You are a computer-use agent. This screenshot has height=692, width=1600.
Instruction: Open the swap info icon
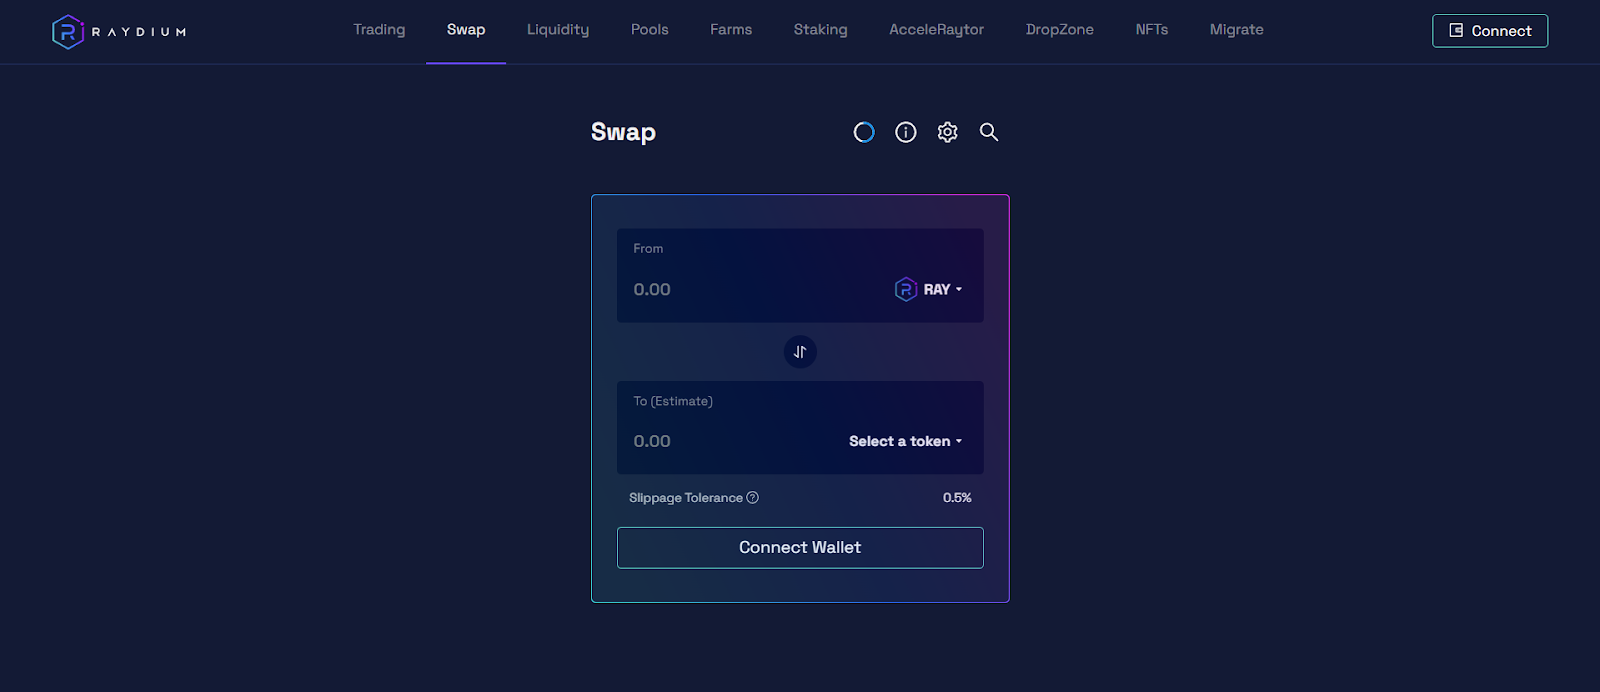(x=906, y=132)
